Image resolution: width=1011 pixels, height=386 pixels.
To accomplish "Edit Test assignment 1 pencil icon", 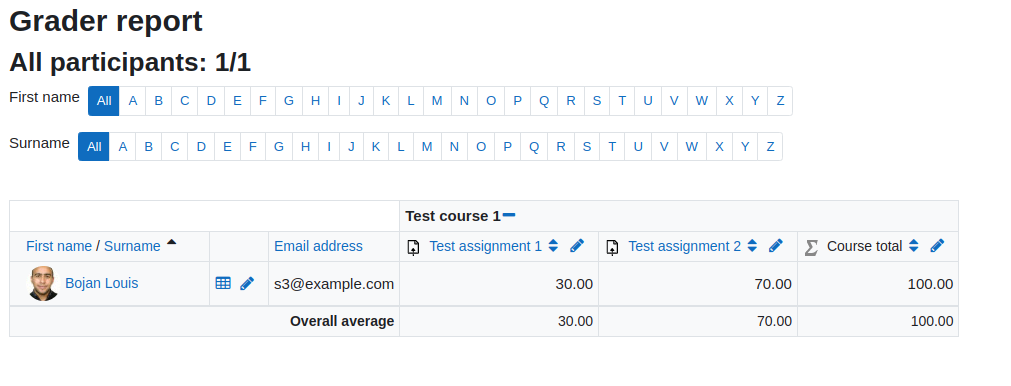I will pos(577,246).
